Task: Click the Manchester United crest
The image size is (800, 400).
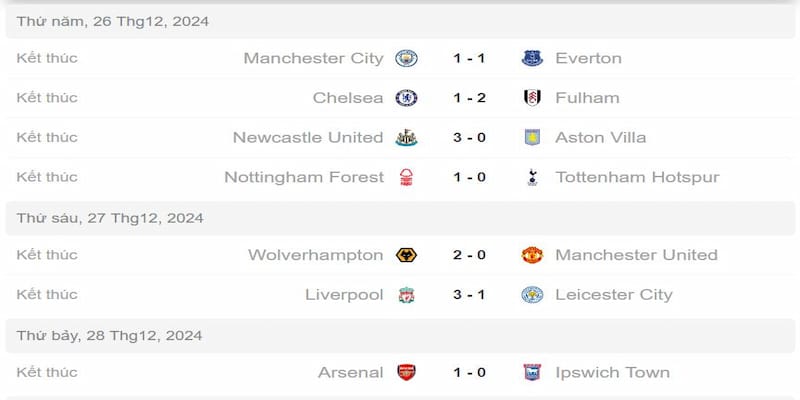Action: click(x=532, y=255)
